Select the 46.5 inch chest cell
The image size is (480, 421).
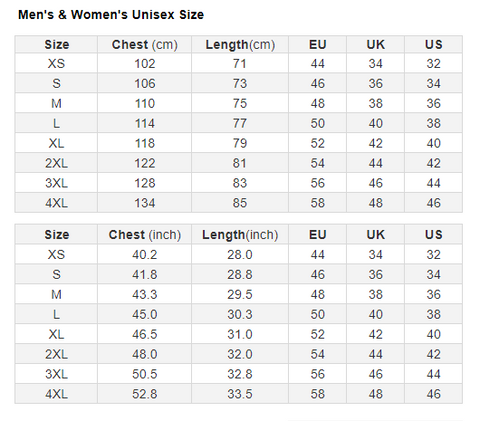145,334
